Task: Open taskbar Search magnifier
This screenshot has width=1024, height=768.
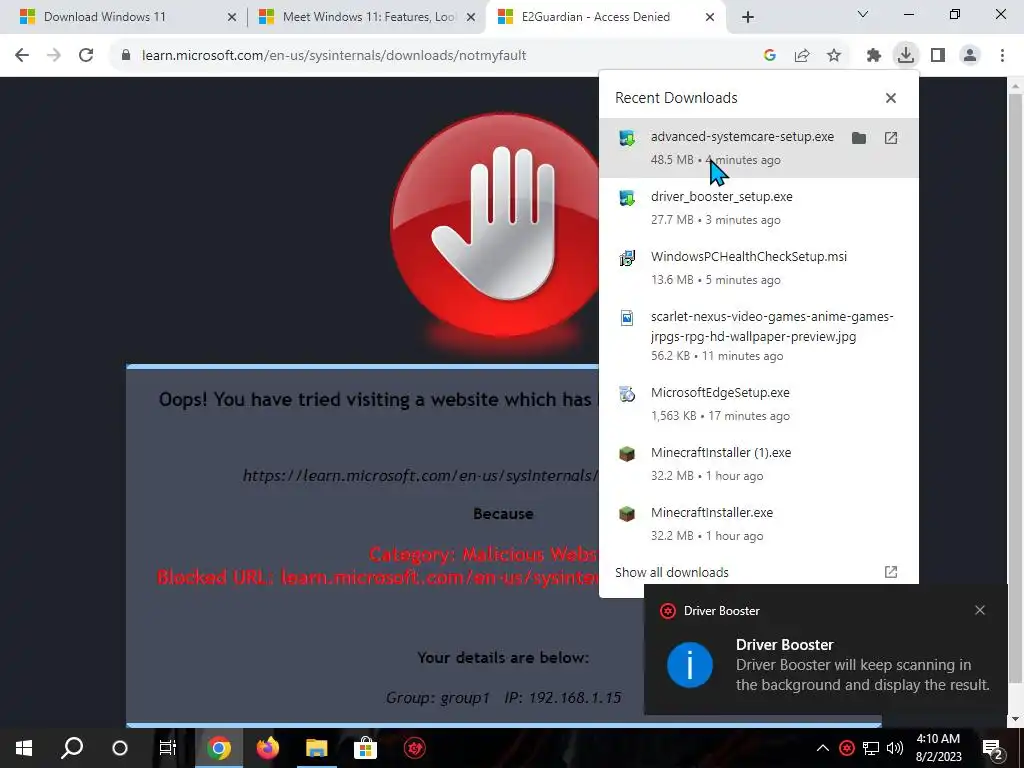Action: [72, 748]
